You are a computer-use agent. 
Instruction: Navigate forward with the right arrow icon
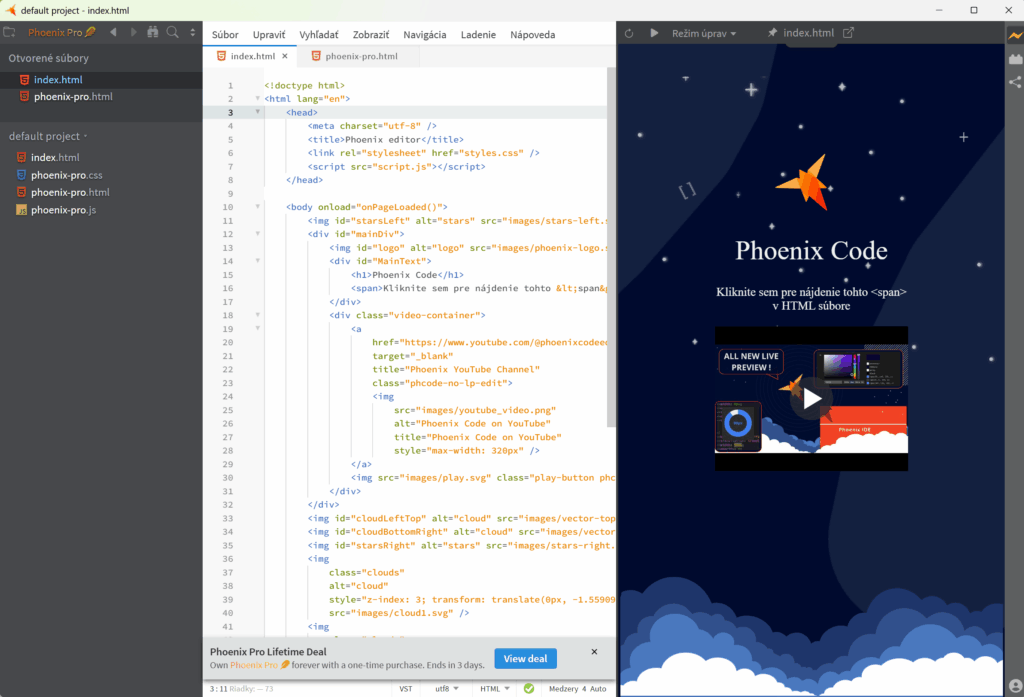point(133,32)
